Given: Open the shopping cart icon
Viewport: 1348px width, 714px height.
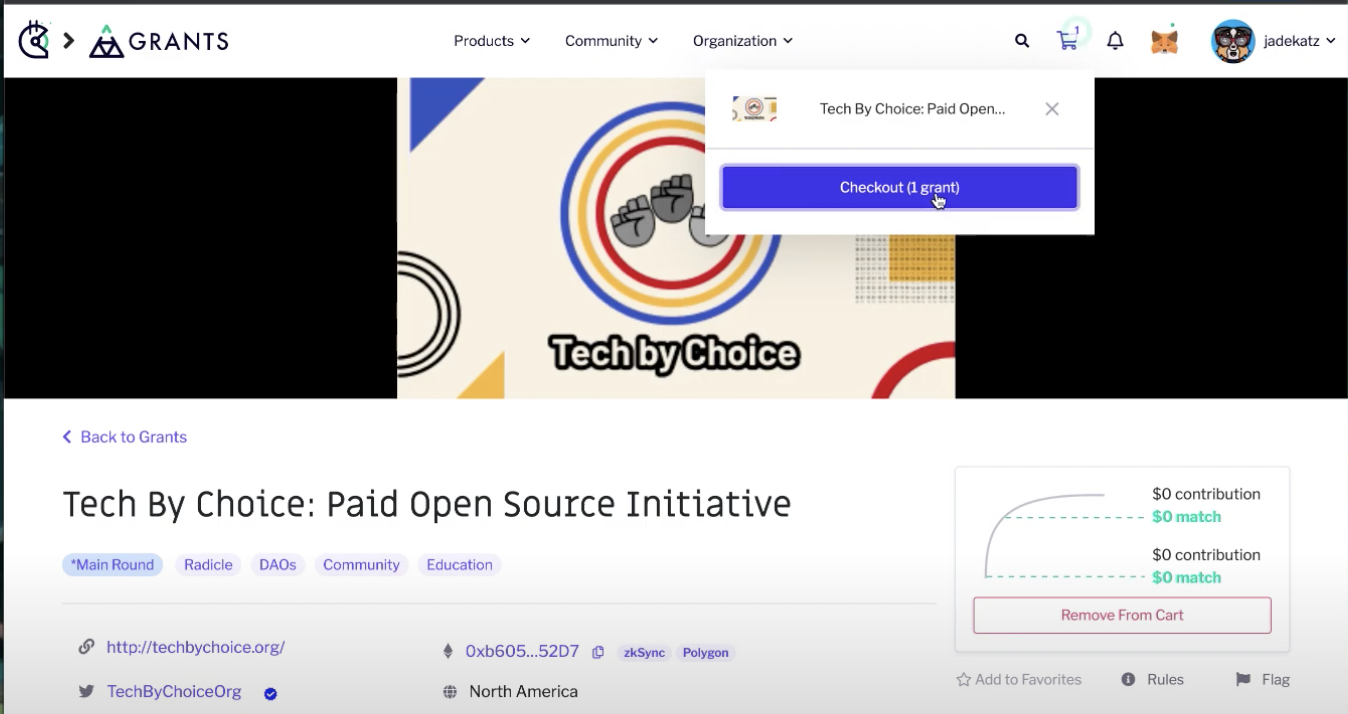Looking at the screenshot, I should 1068,40.
